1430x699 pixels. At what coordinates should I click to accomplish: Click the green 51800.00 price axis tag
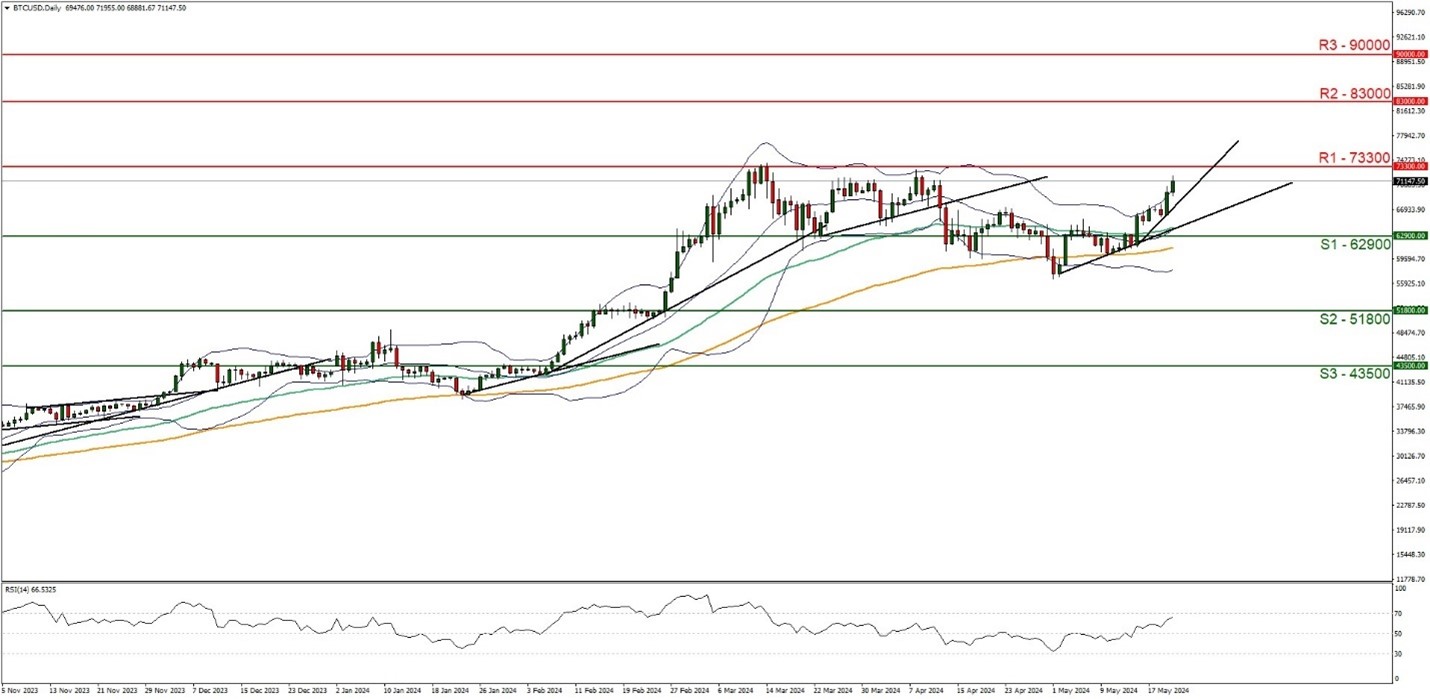click(x=1410, y=310)
